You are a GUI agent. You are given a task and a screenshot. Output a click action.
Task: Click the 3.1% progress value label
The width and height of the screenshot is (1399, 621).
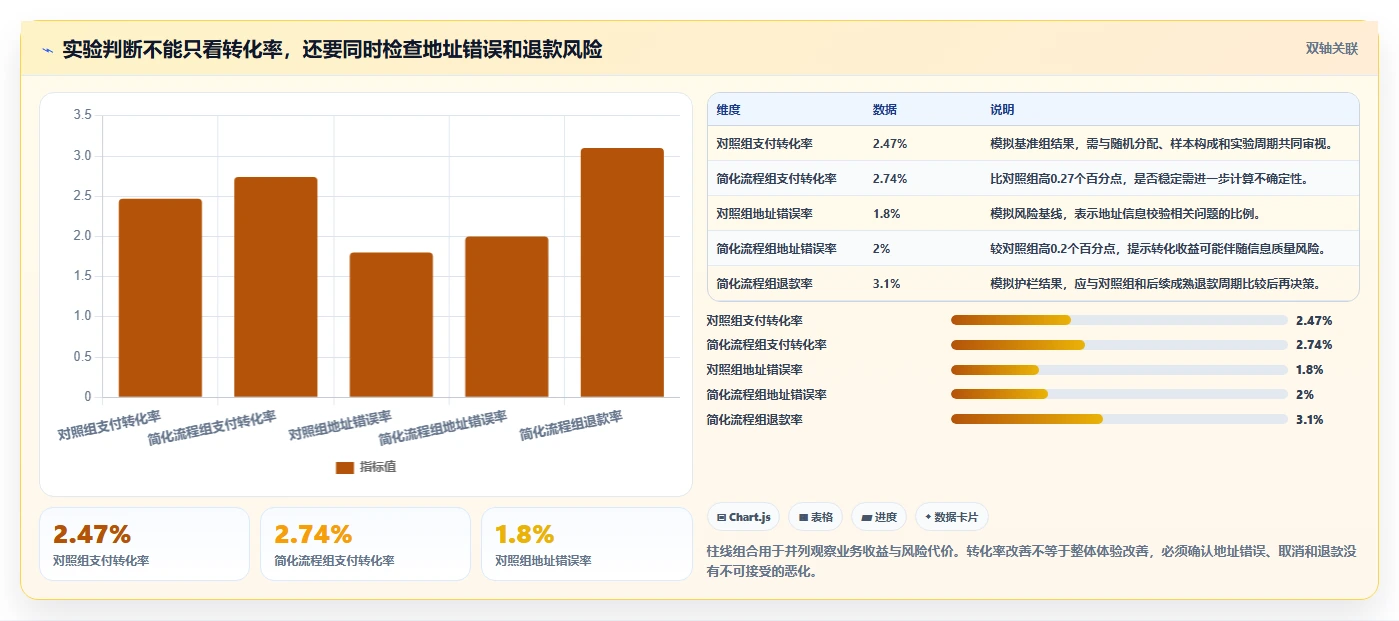click(1309, 420)
